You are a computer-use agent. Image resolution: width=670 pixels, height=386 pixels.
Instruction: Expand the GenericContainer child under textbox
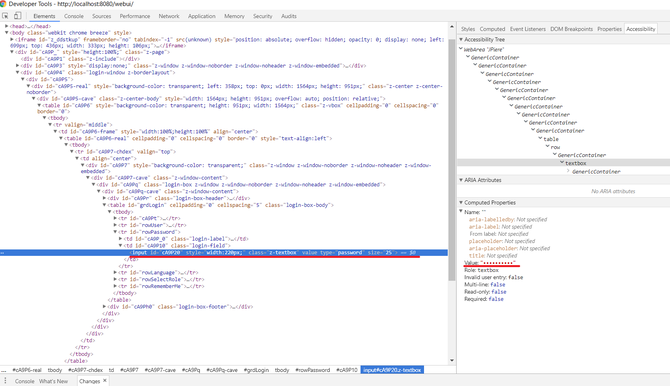[x=568, y=171]
